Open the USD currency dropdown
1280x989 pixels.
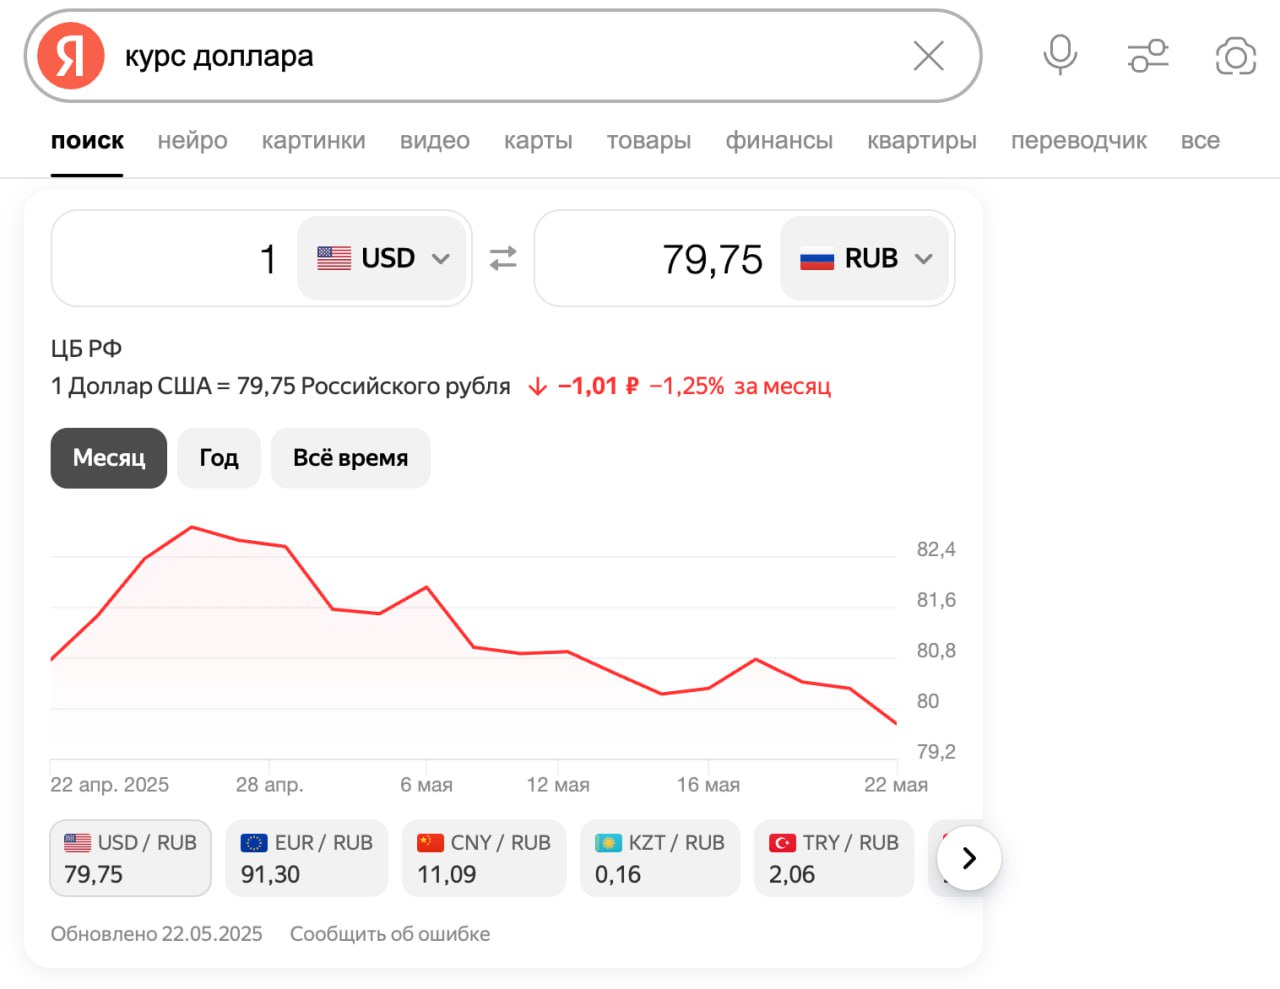point(383,258)
